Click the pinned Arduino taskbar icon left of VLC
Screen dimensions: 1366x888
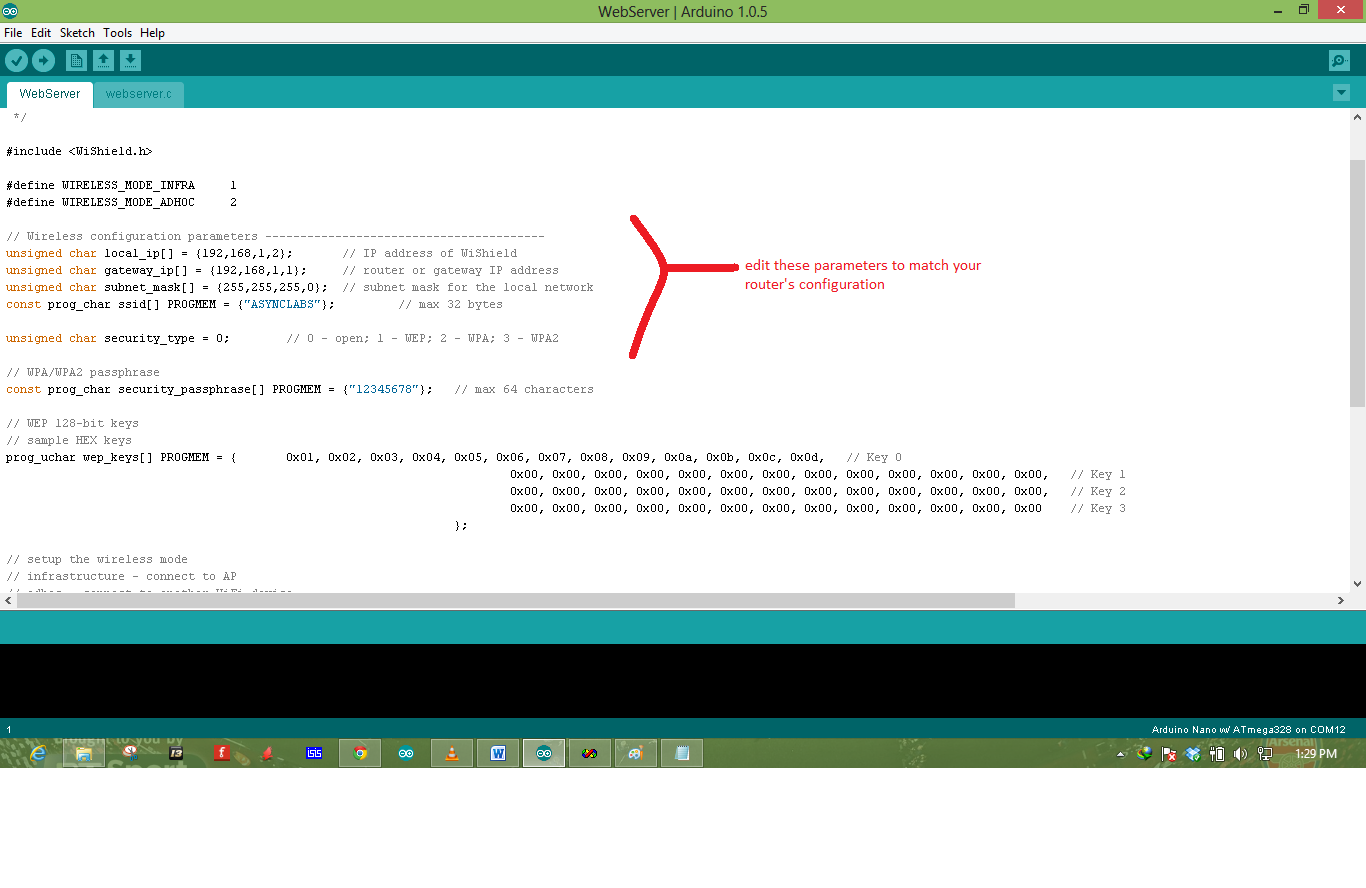(x=406, y=753)
